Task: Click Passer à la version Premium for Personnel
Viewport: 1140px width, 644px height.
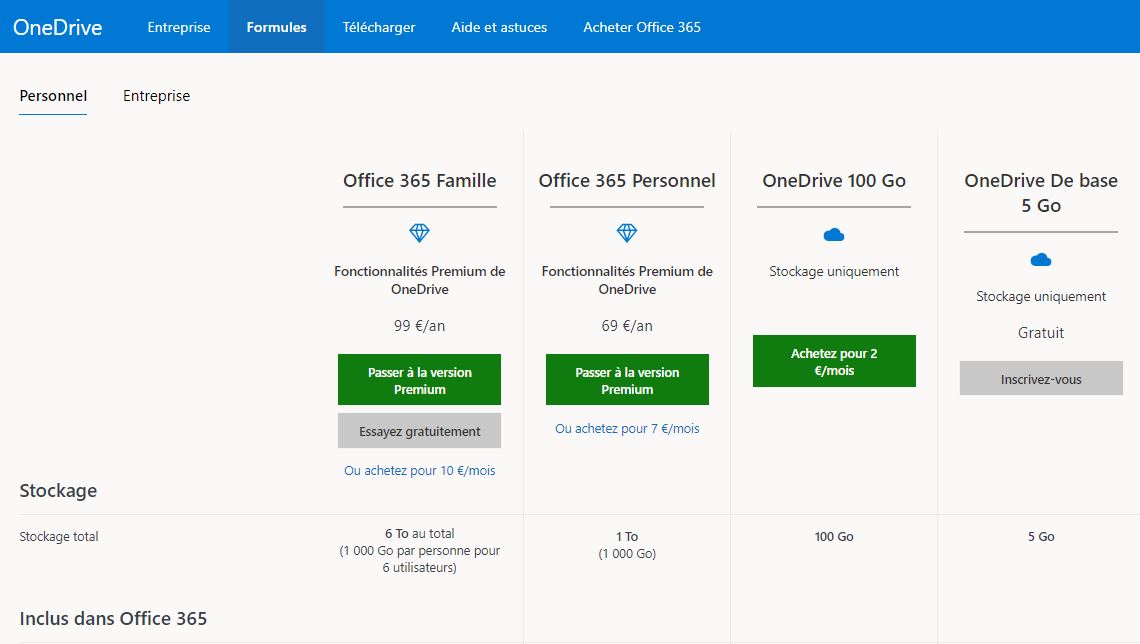Action: (x=627, y=379)
